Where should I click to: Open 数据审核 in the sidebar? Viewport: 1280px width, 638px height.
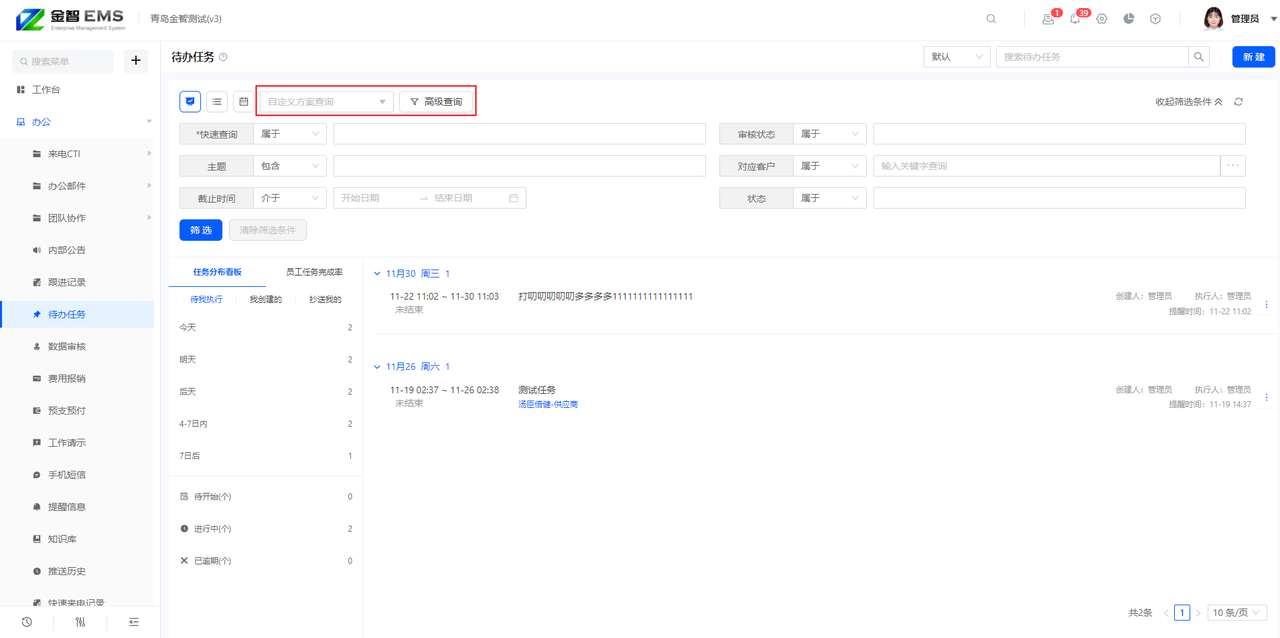point(67,346)
